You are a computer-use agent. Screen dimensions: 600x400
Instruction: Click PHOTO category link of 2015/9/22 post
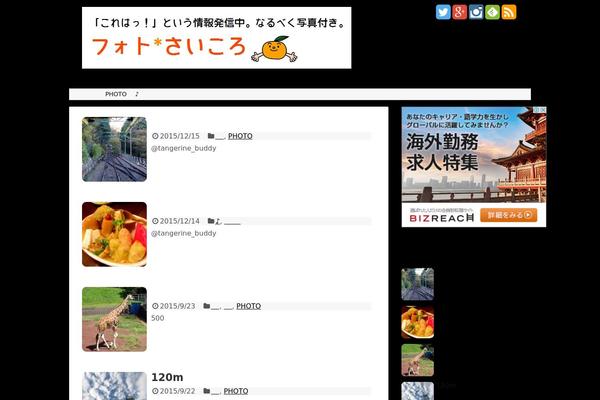pos(236,391)
